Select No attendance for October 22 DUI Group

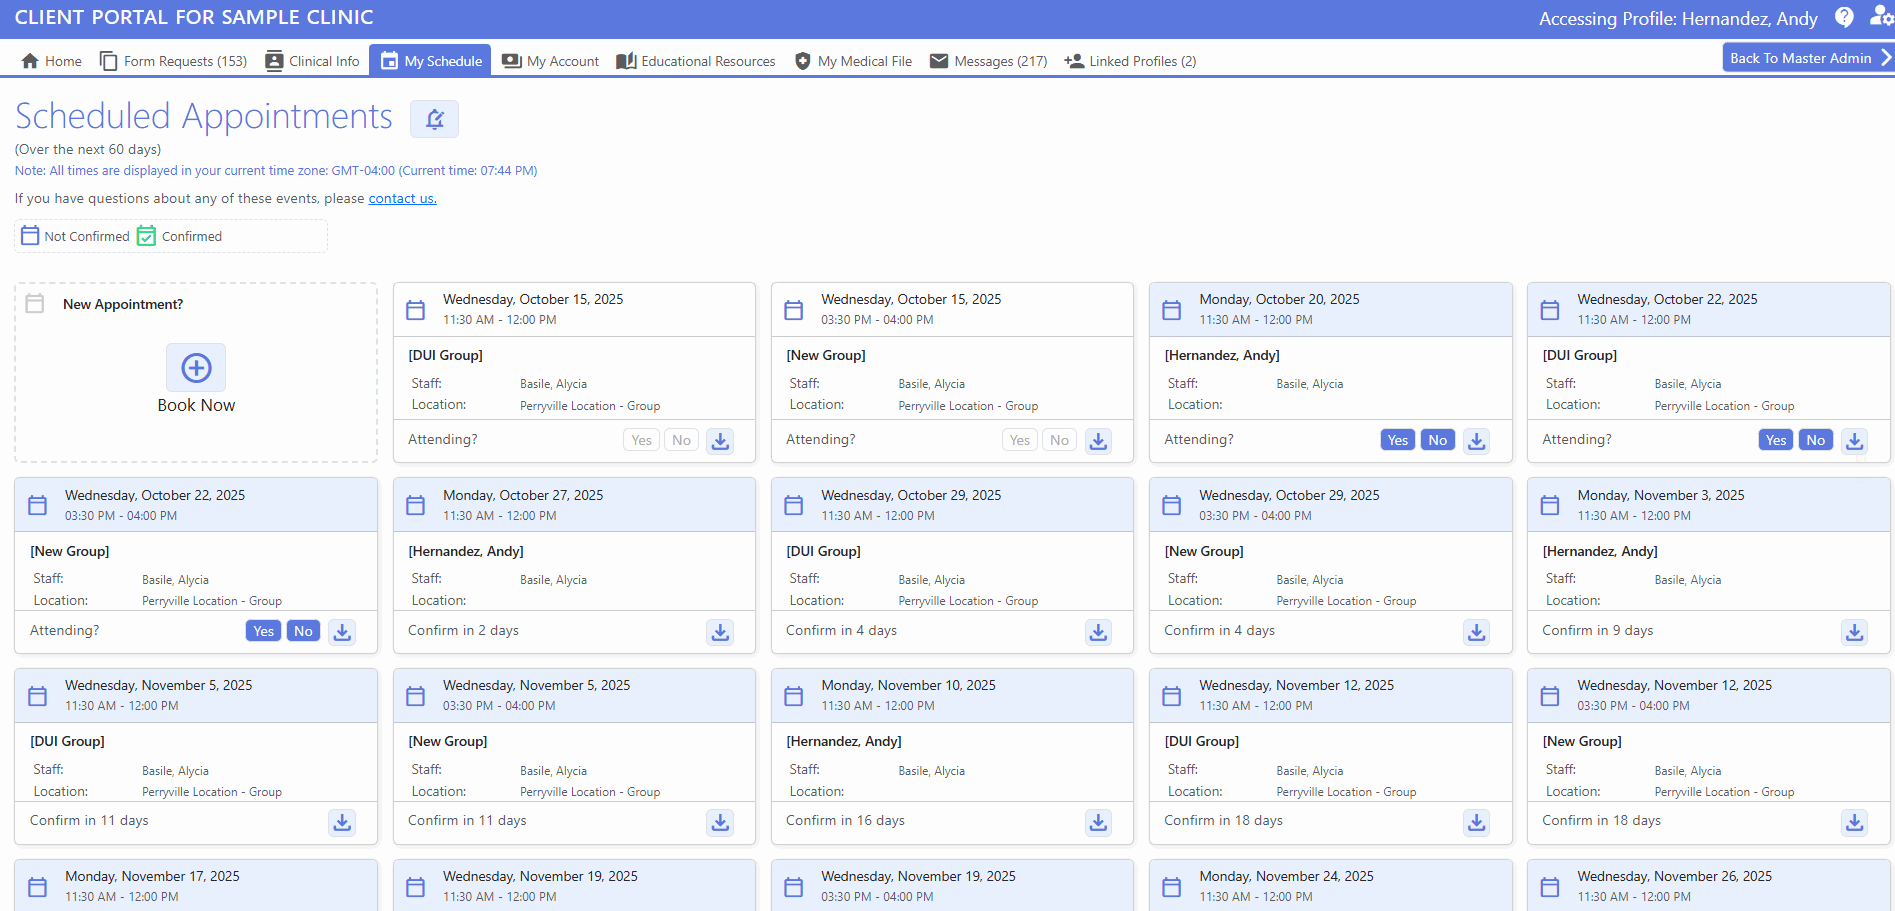click(x=1815, y=440)
